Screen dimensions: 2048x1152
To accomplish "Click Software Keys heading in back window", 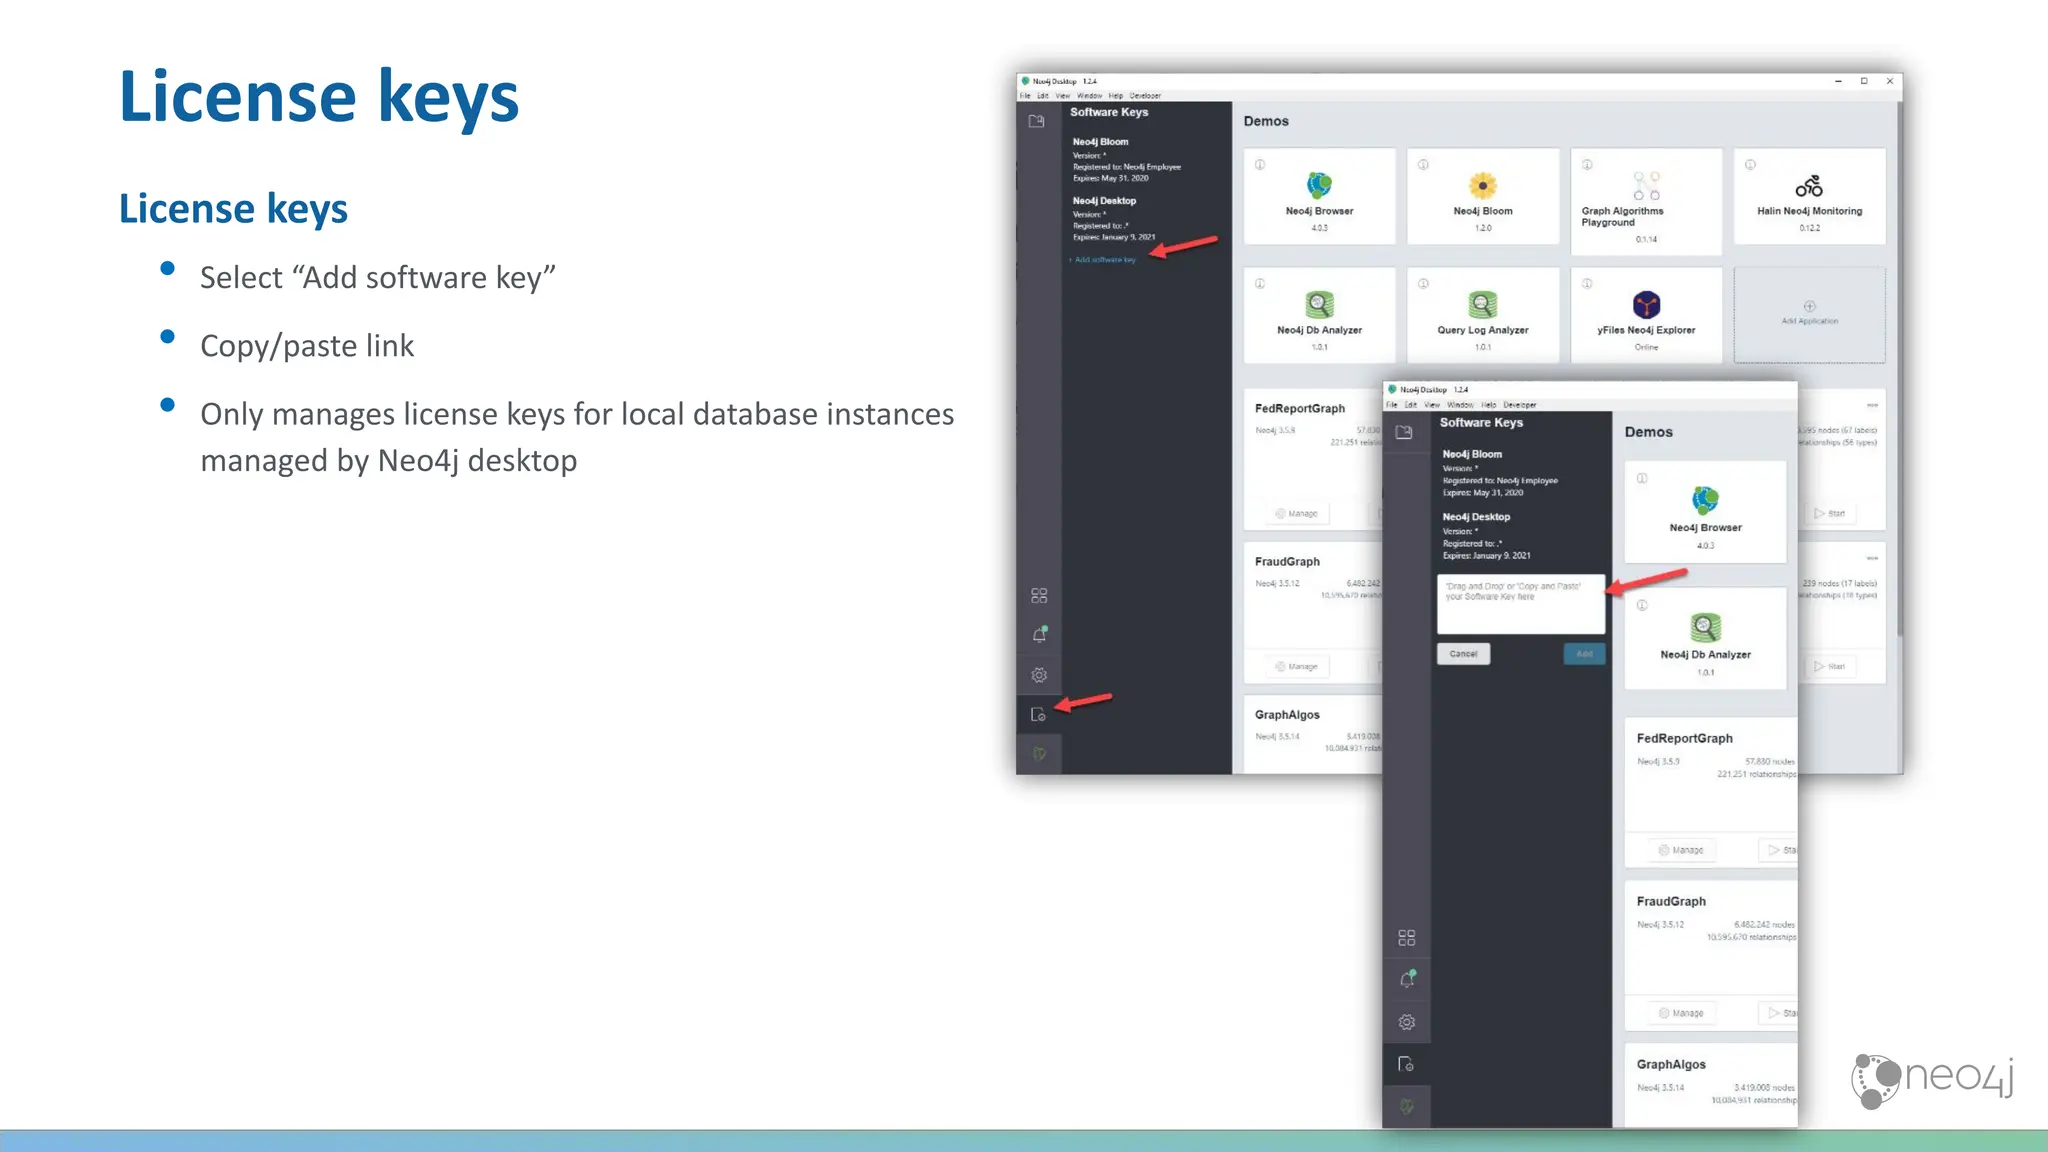I will (1109, 112).
